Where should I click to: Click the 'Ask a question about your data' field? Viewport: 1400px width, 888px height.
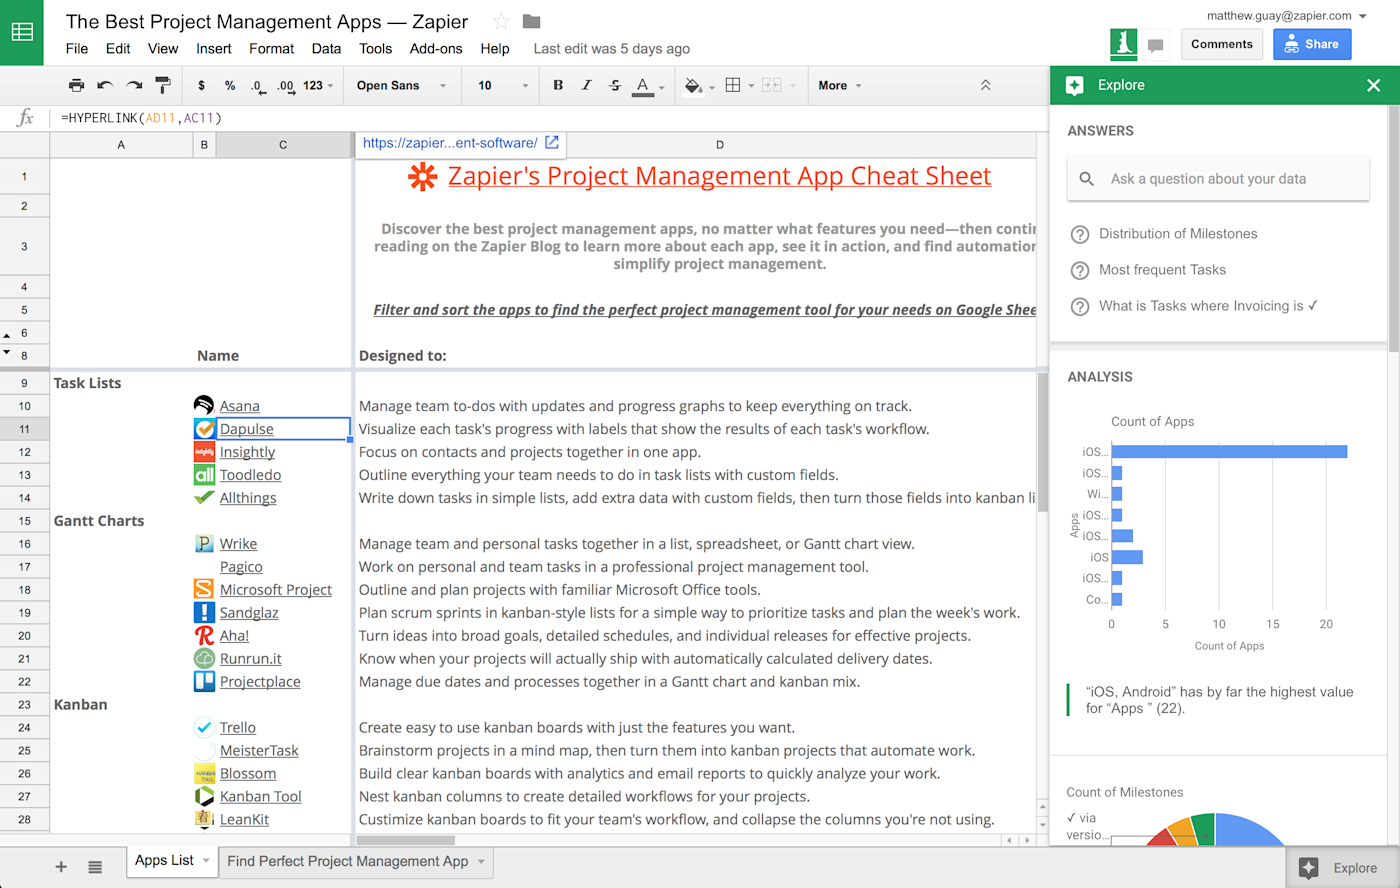tap(1218, 179)
